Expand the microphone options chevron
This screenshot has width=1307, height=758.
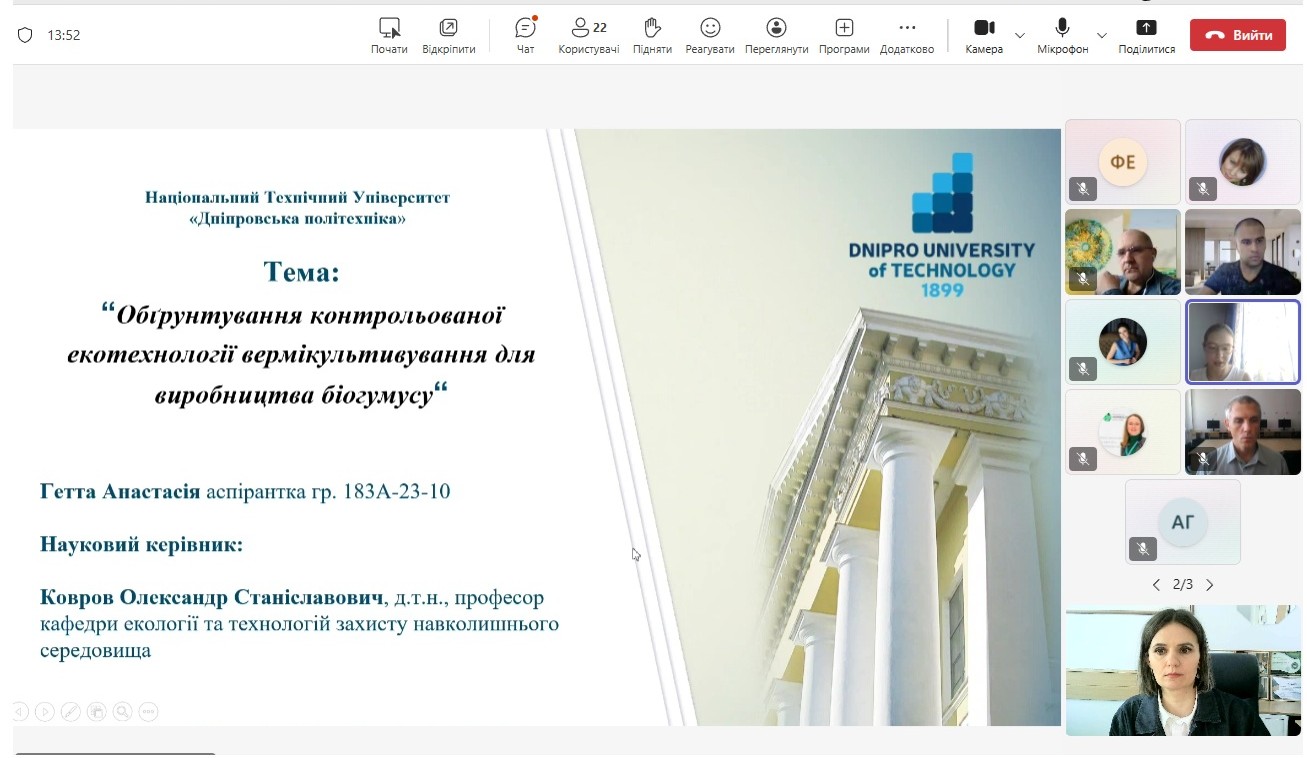pos(1102,35)
